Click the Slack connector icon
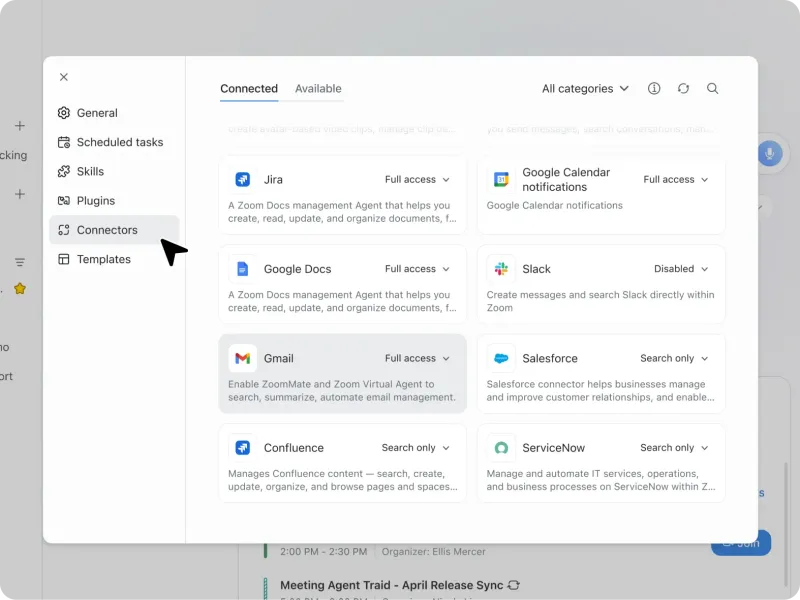This screenshot has height=600, width=800. coord(501,269)
